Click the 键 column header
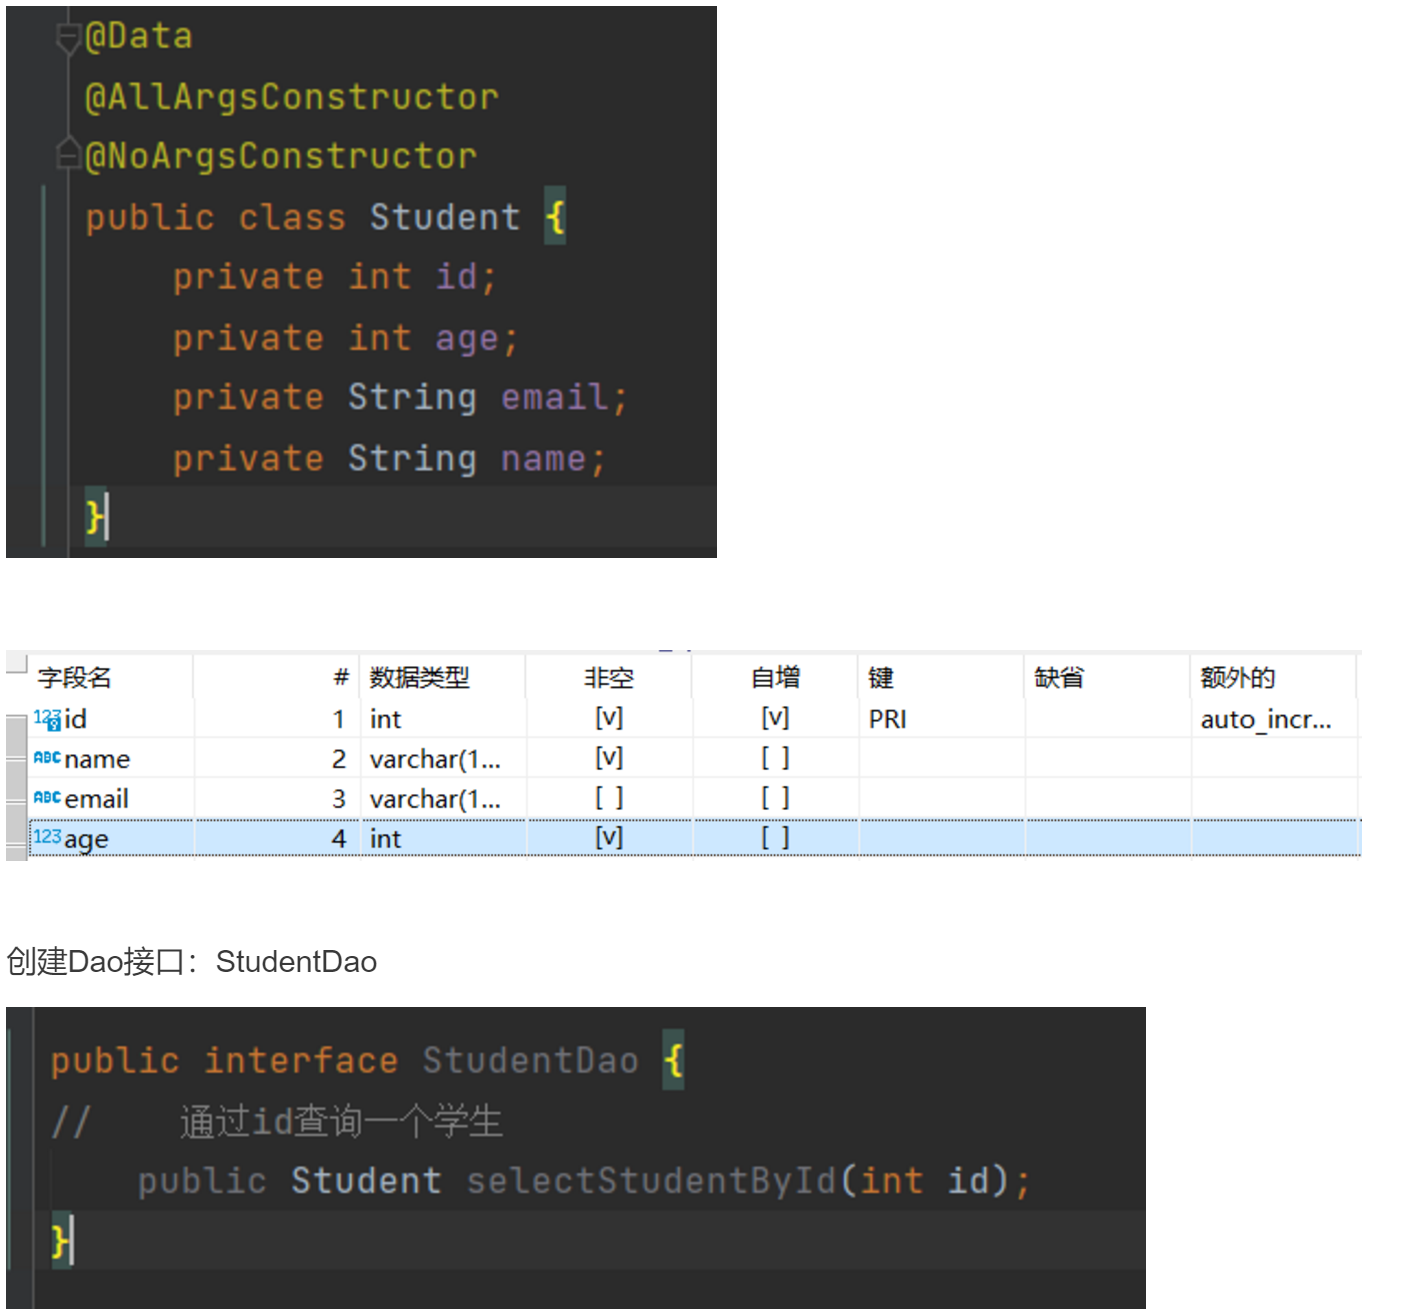This screenshot has width=1419, height=1309. 881,678
